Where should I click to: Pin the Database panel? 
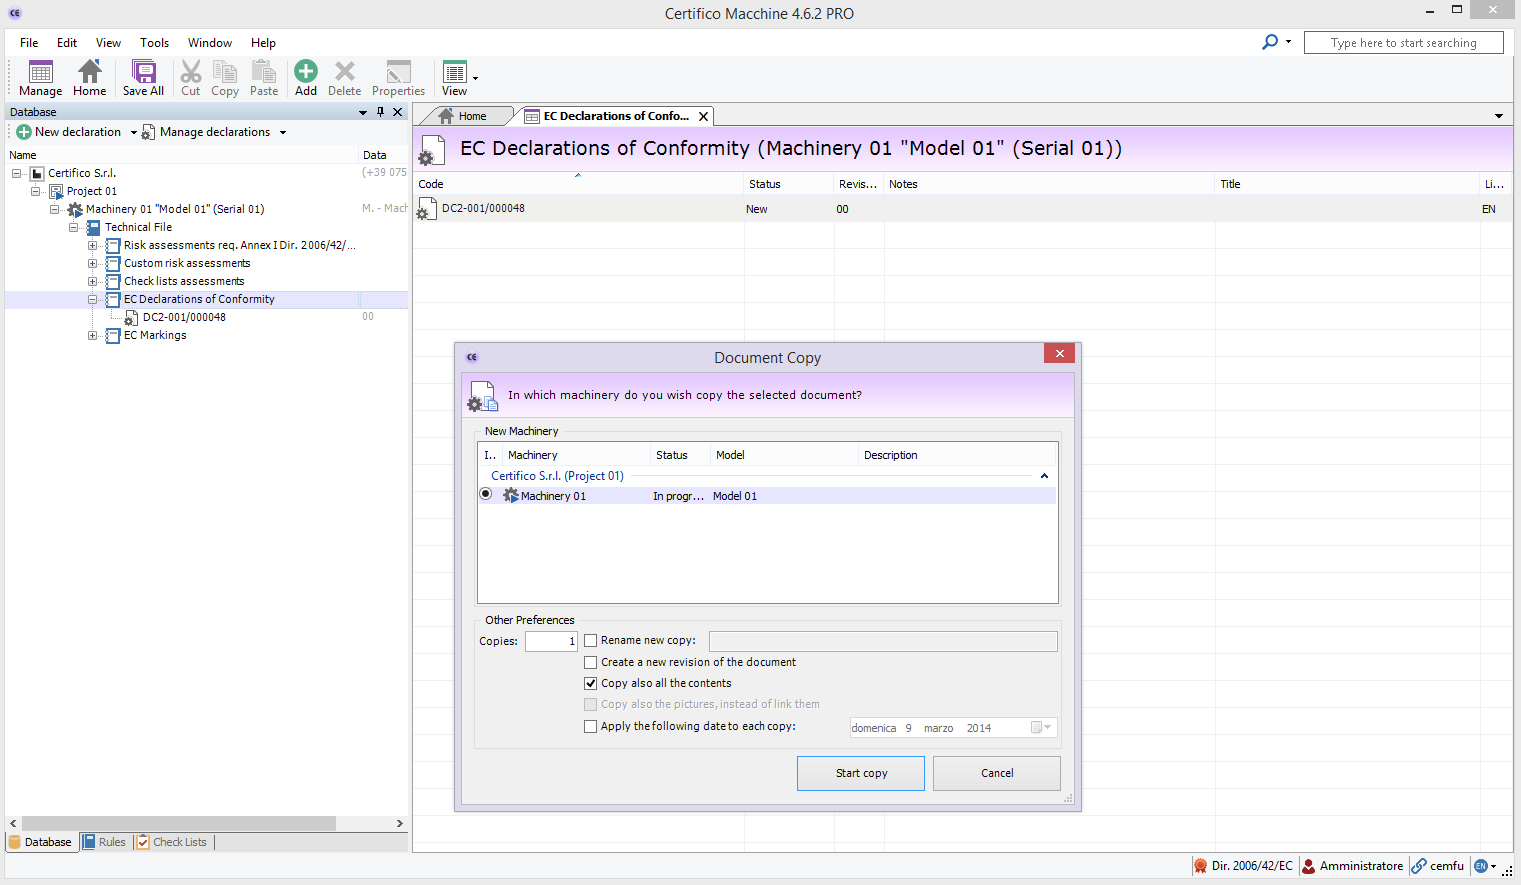click(380, 112)
